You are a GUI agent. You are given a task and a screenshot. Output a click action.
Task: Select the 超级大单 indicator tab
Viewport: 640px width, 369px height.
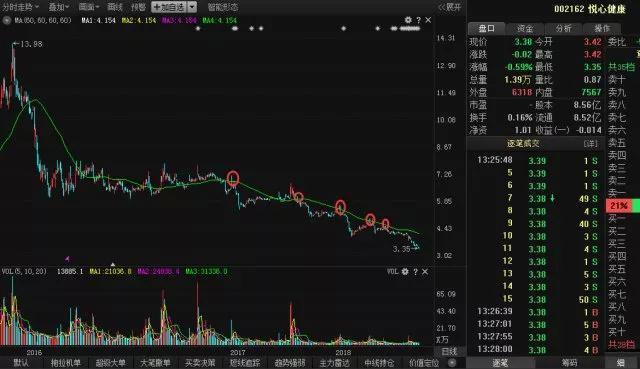pyautogui.click(x=110, y=362)
